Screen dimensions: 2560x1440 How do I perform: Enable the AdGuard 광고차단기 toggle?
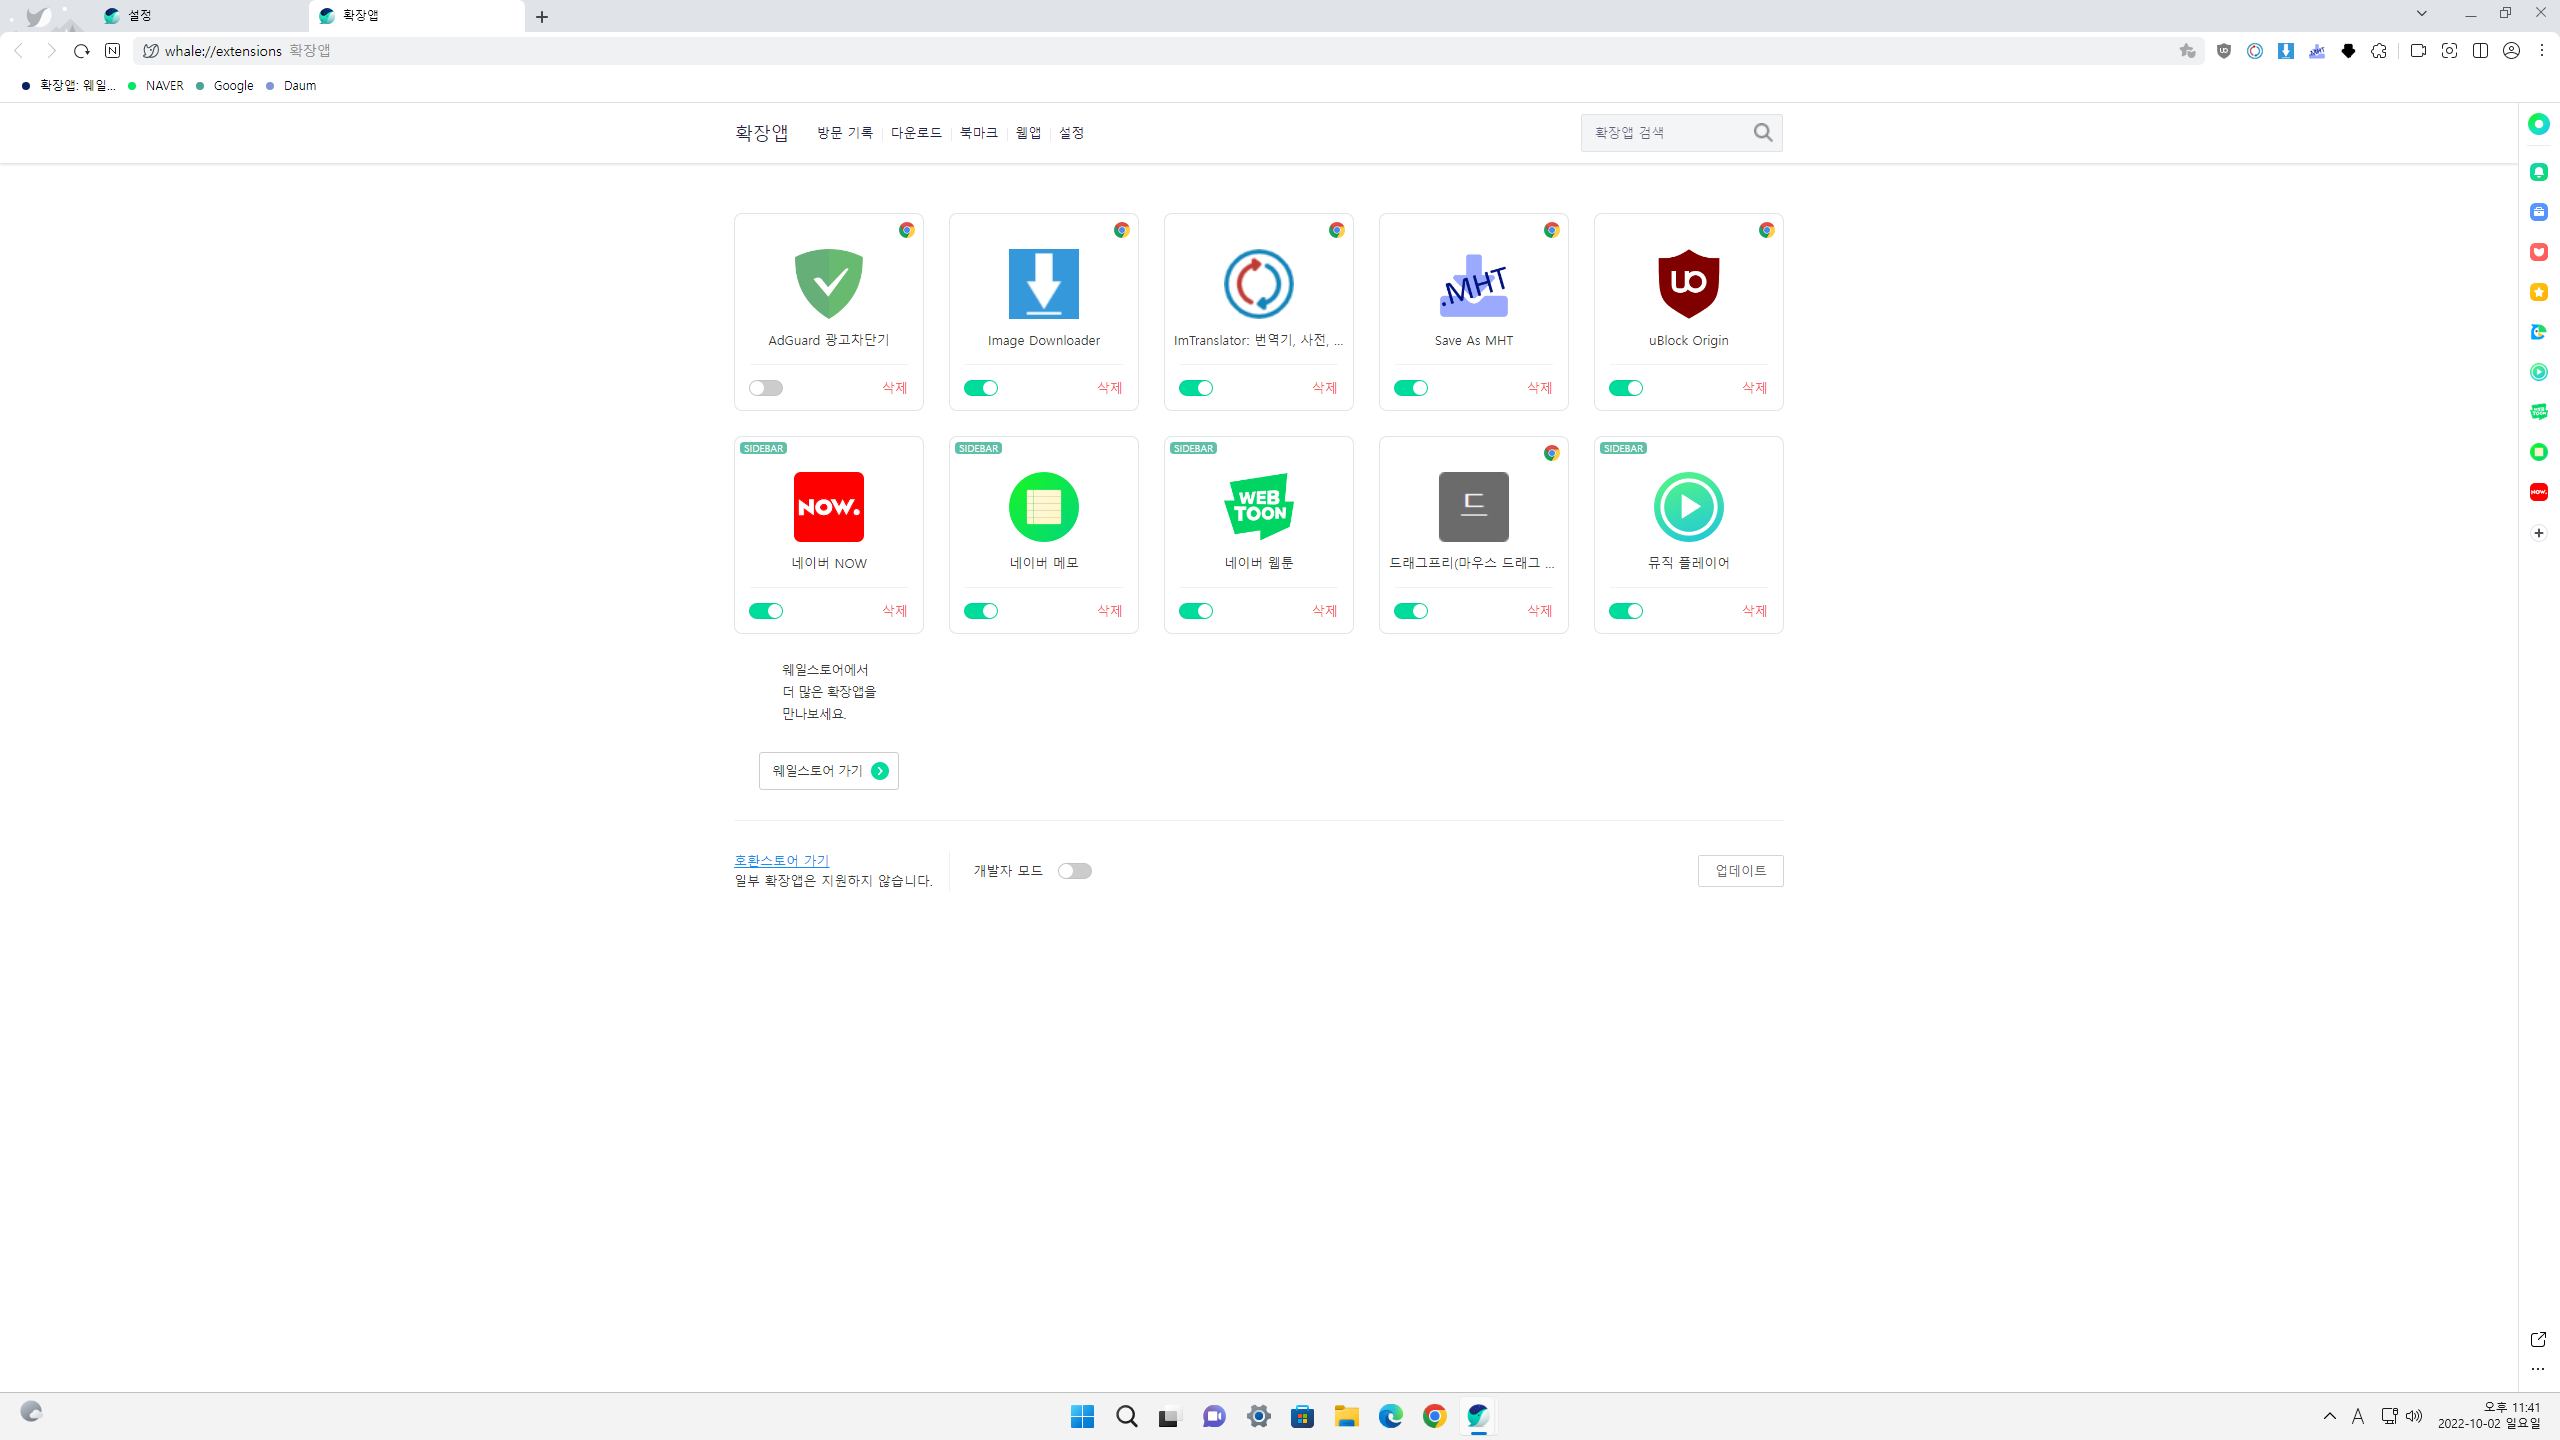766,388
